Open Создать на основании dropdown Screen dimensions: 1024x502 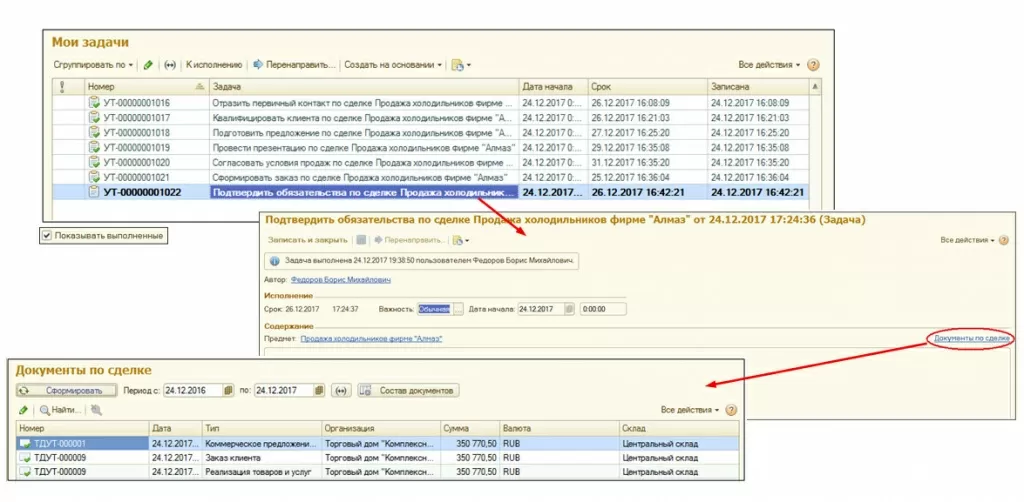click(392, 65)
